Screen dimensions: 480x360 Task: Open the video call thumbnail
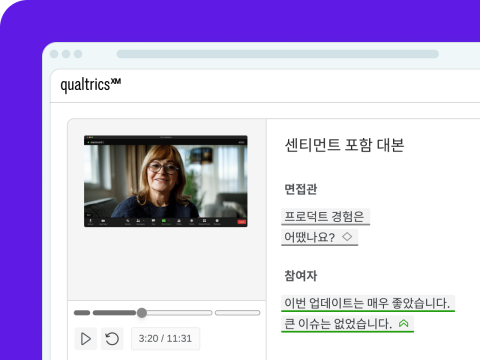click(166, 181)
